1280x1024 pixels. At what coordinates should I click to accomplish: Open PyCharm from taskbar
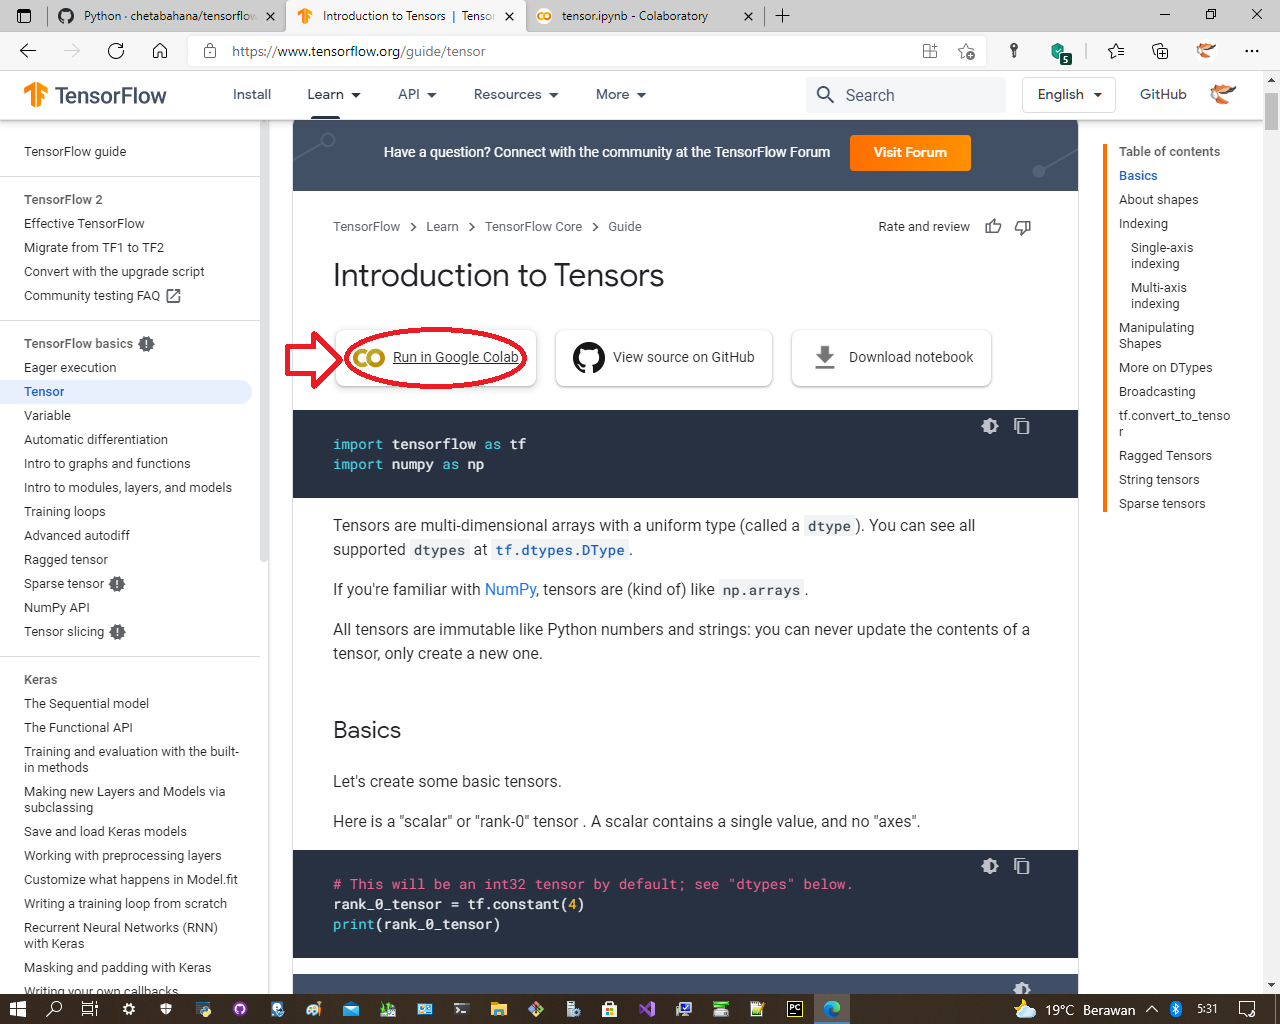coord(795,1009)
